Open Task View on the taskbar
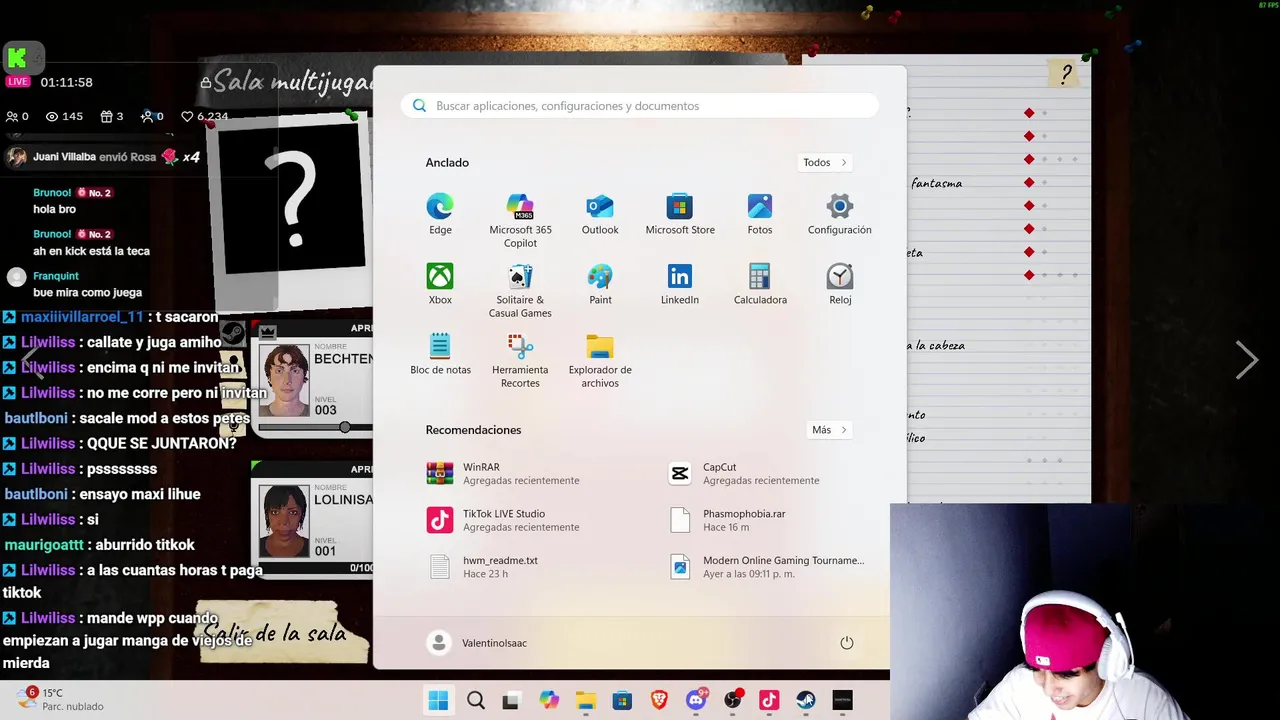1280x720 pixels. click(x=511, y=700)
